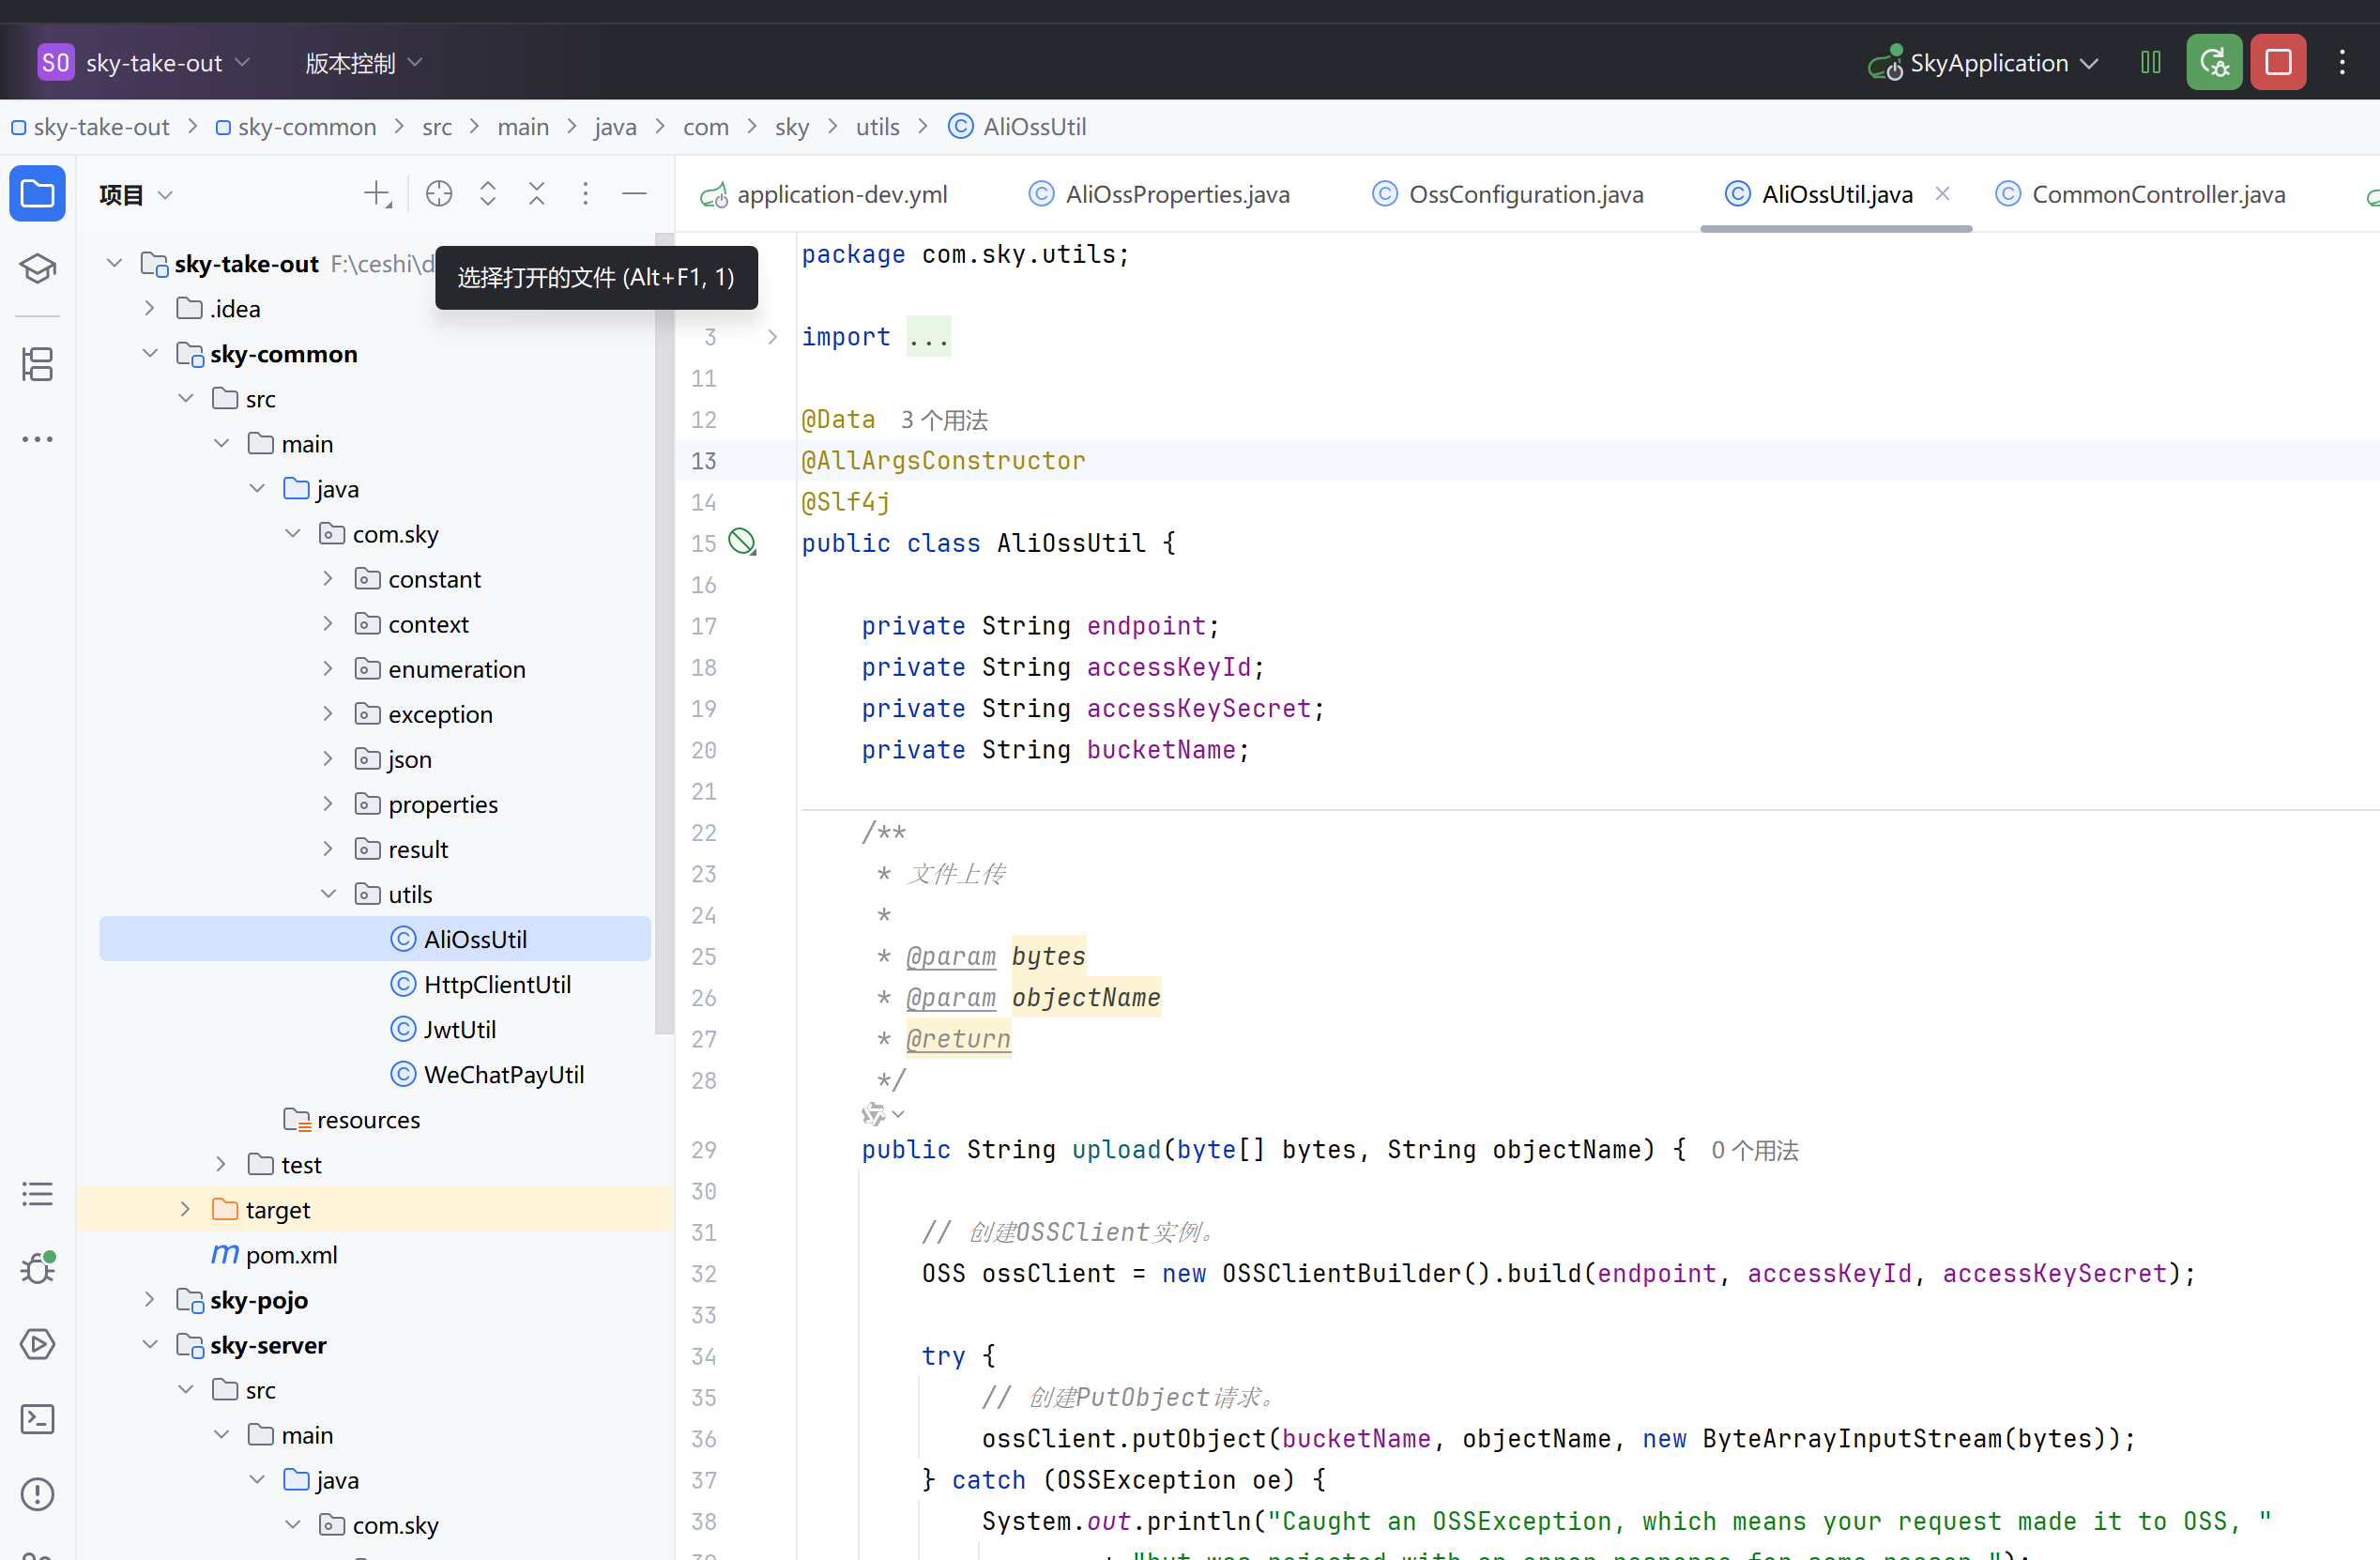Switch to application-dev.yml tab
Image resolution: width=2380 pixels, height=1560 pixels.
[824, 194]
